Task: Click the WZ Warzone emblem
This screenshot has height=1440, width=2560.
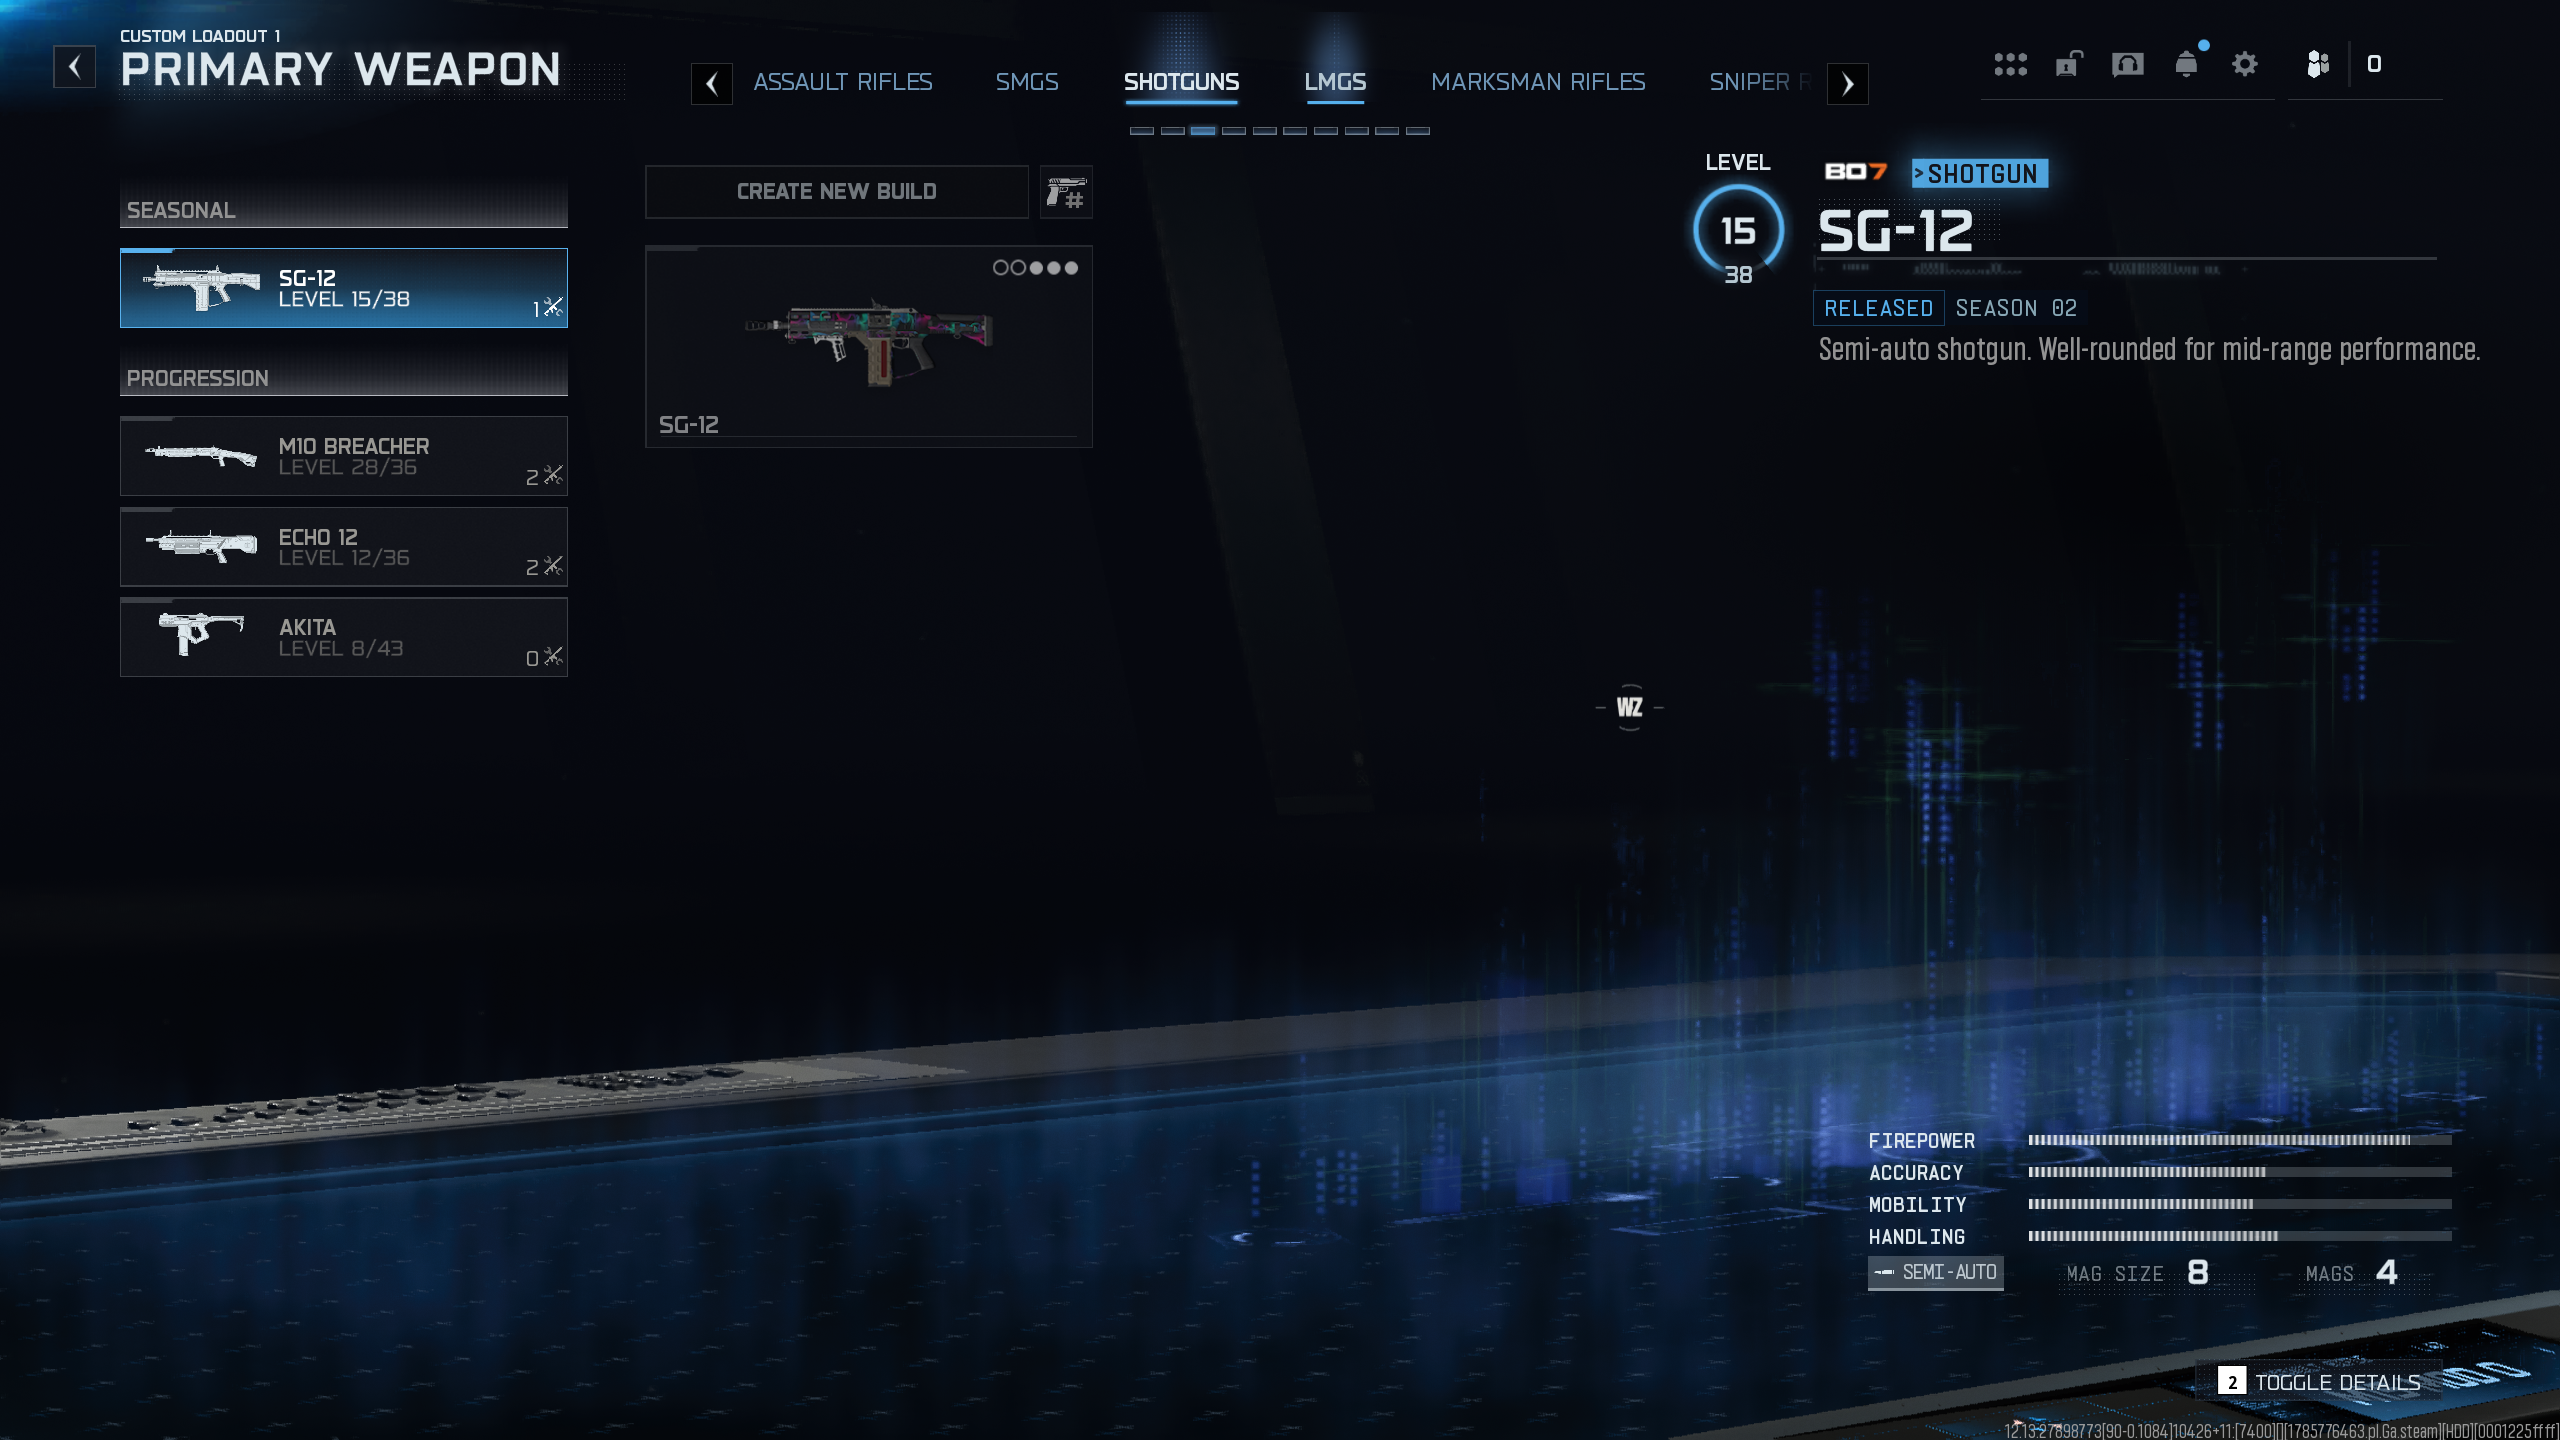Action: click(x=1630, y=708)
